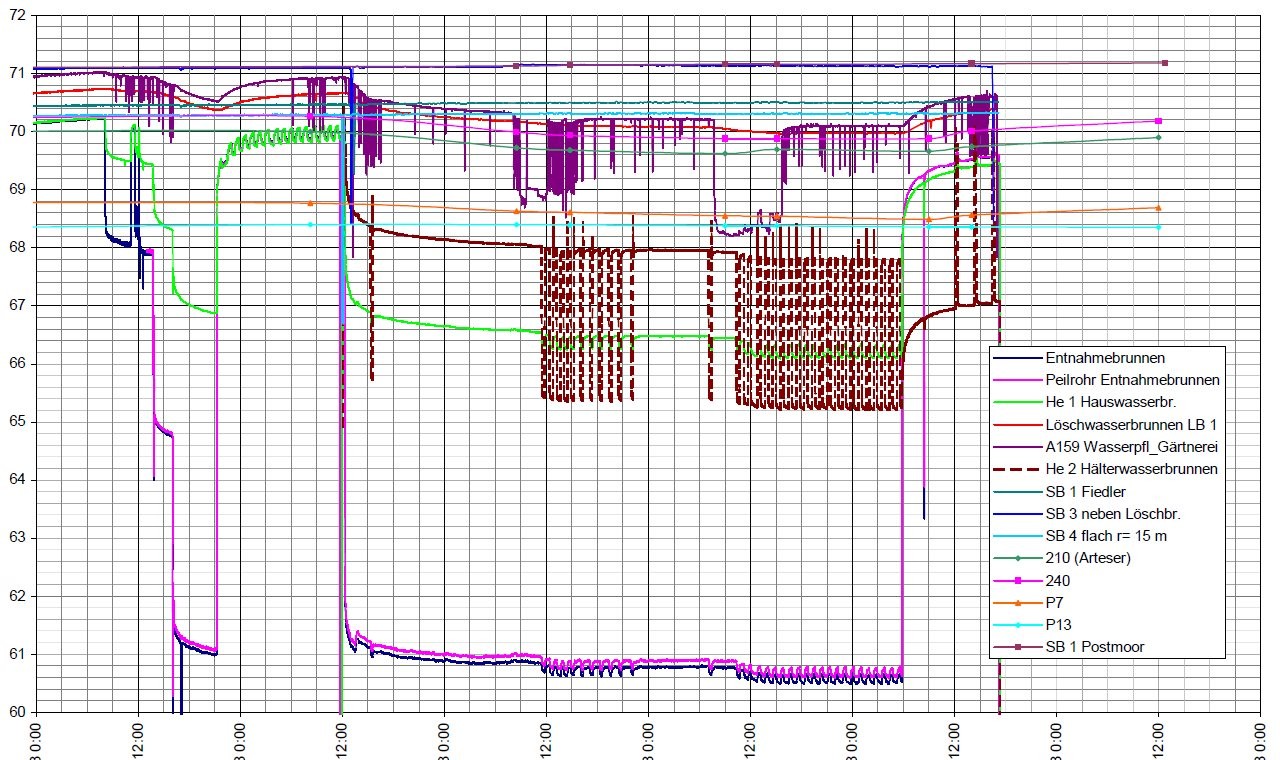Click A159 Wasserpfl_Gärtnerei in the legend
Viewport: 1280px width, 760px height.
coord(1132,447)
